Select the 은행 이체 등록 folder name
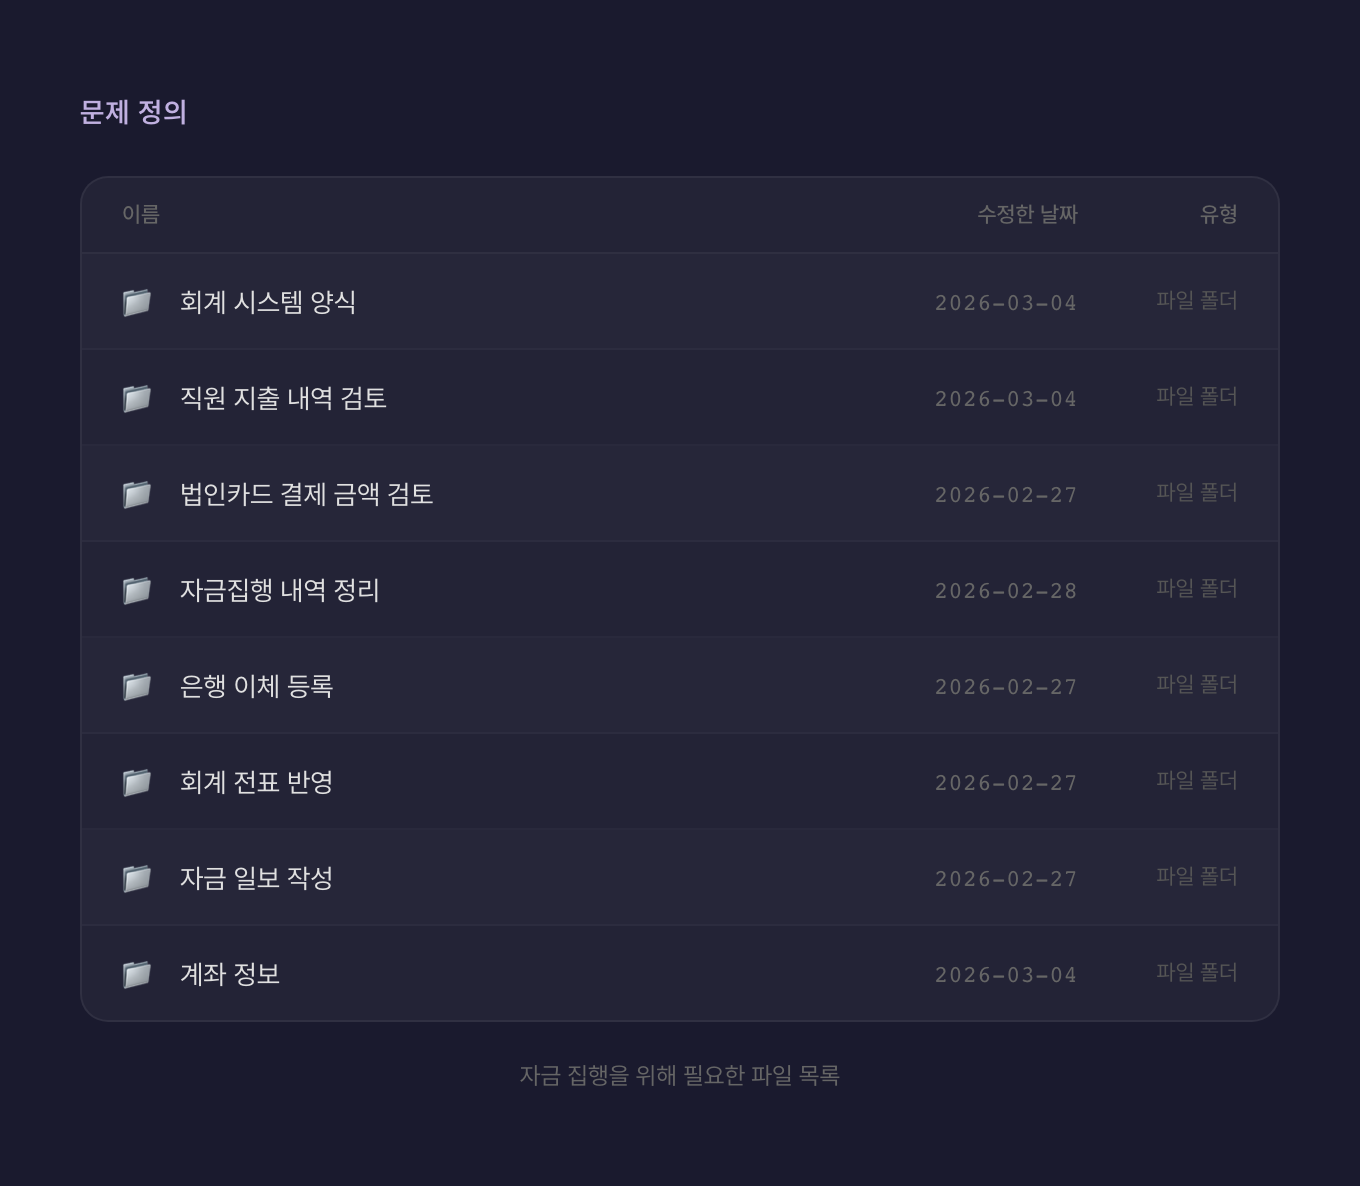The width and height of the screenshot is (1360, 1186). tap(256, 686)
